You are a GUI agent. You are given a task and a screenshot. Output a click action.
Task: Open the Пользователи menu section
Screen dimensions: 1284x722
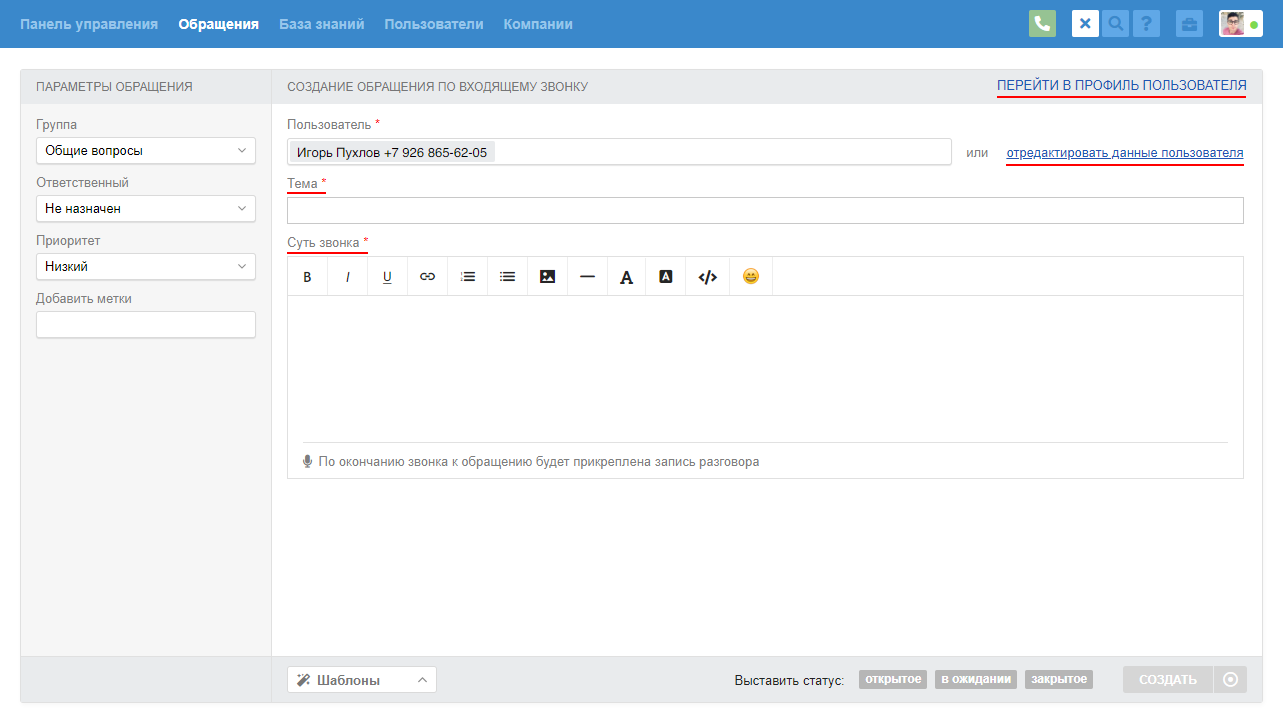tap(433, 24)
